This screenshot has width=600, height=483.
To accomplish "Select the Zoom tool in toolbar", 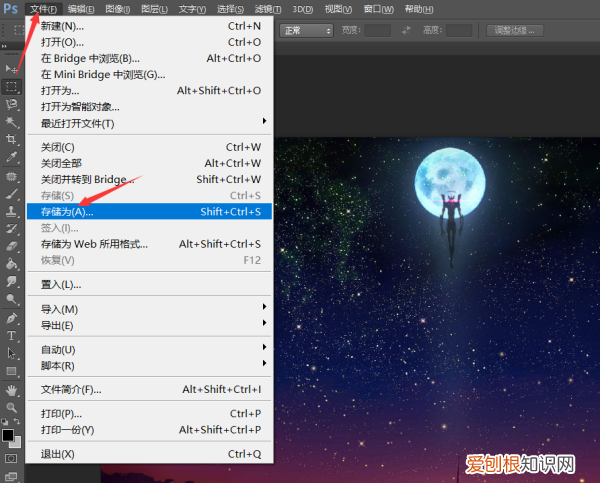I will (12, 408).
